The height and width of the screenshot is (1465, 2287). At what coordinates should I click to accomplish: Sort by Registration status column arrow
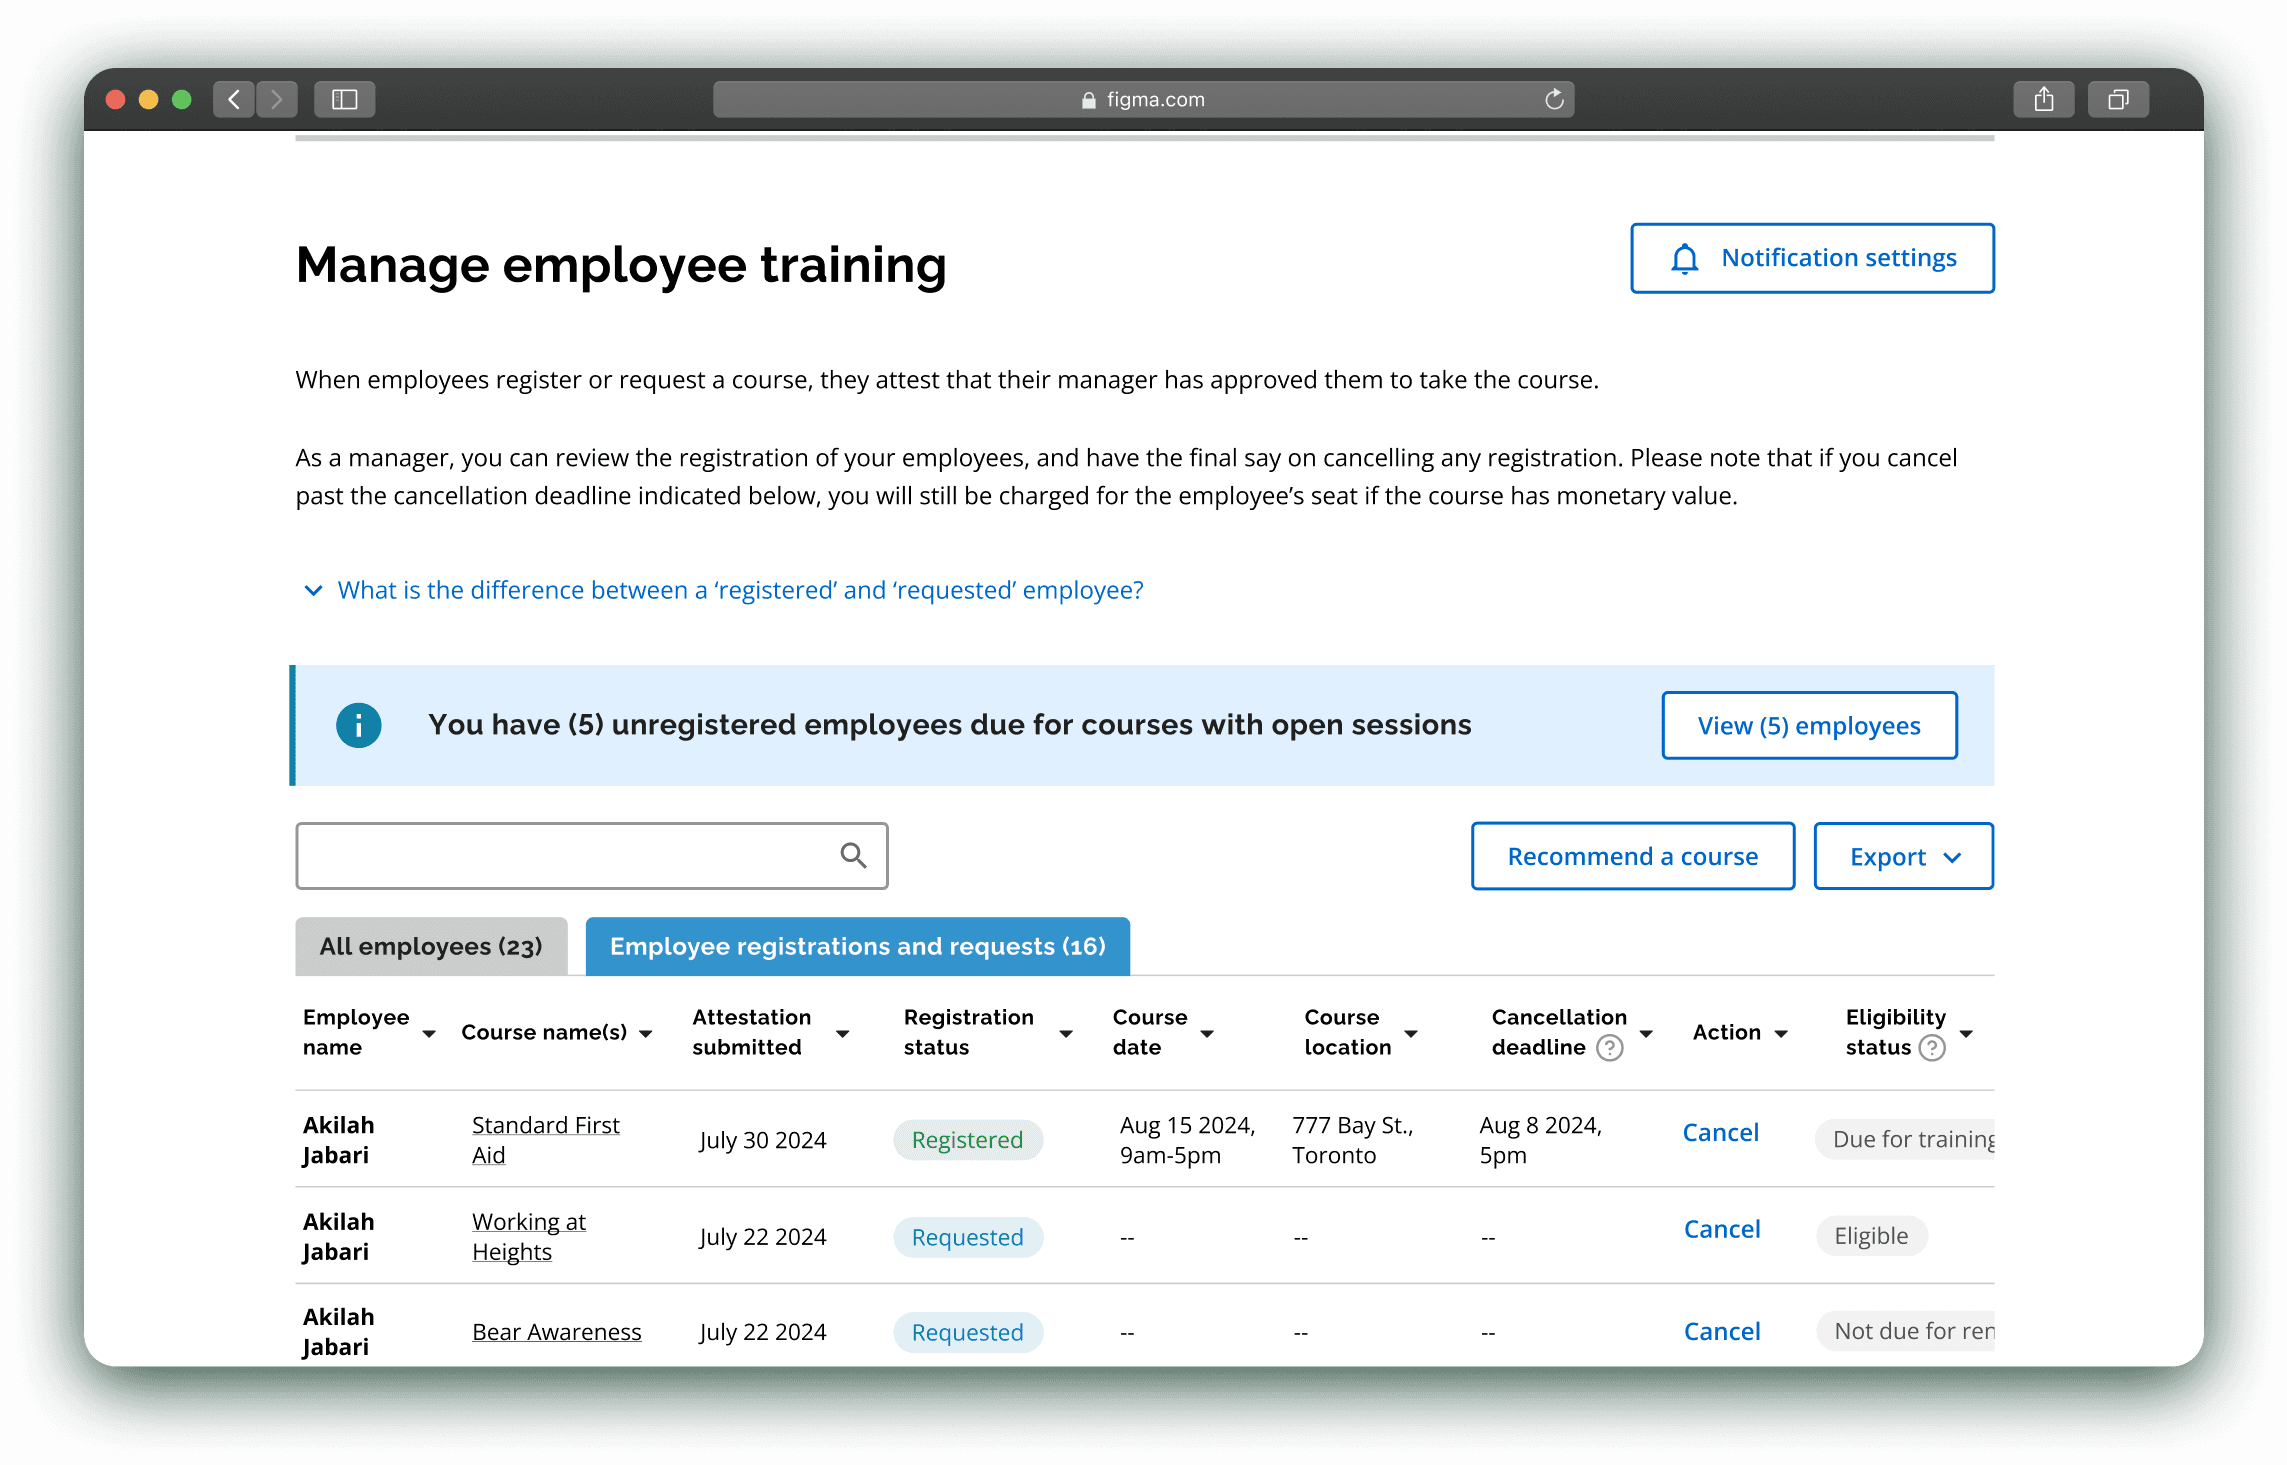point(1066,1033)
